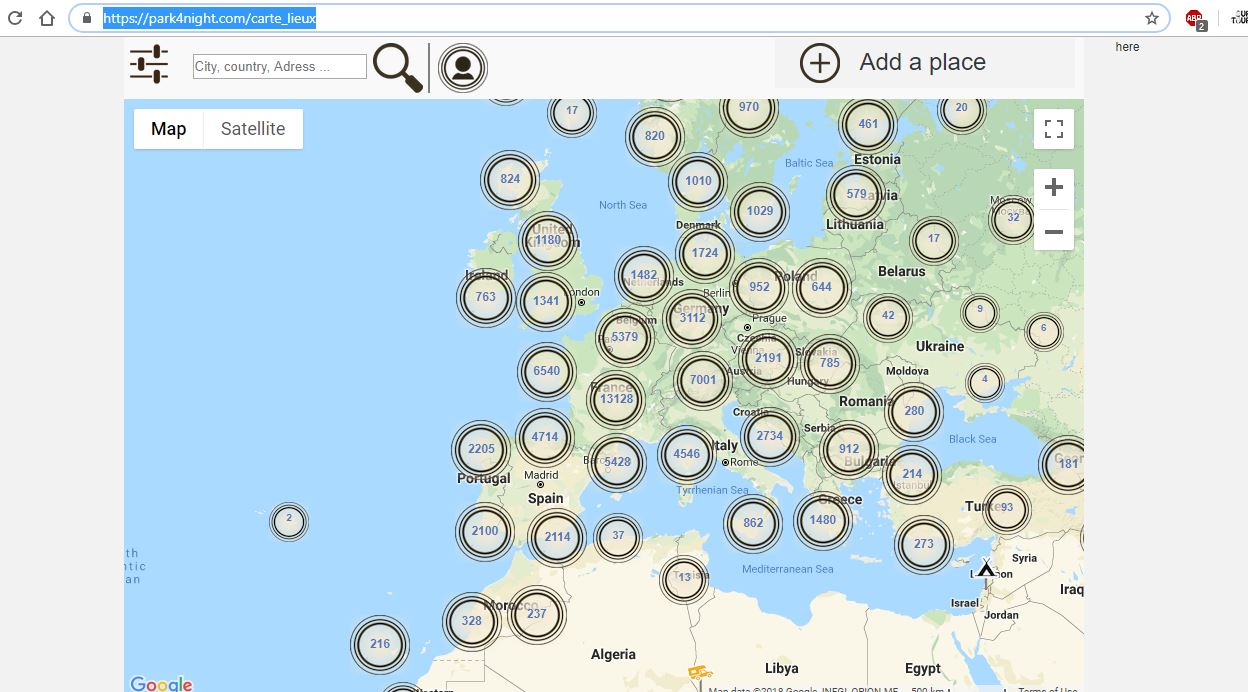
Task: Click the browser reload page button
Action: pyautogui.click(x=13, y=17)
